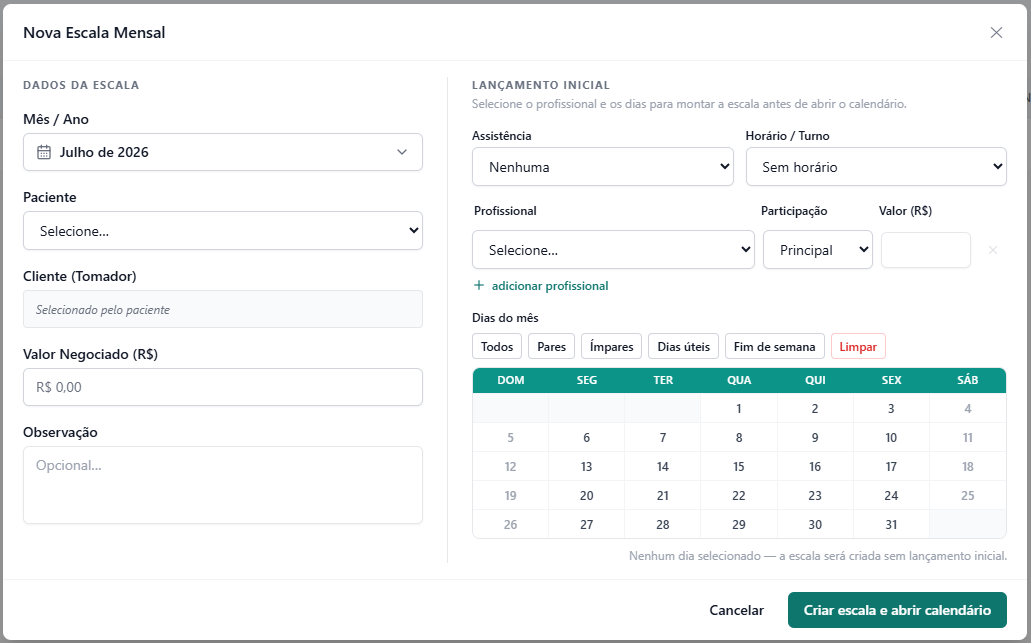The width and height of the screenshot is (1031, 643).
Task: Expand the Profissional Selecione dropdown
Action: tap(613, 250)
